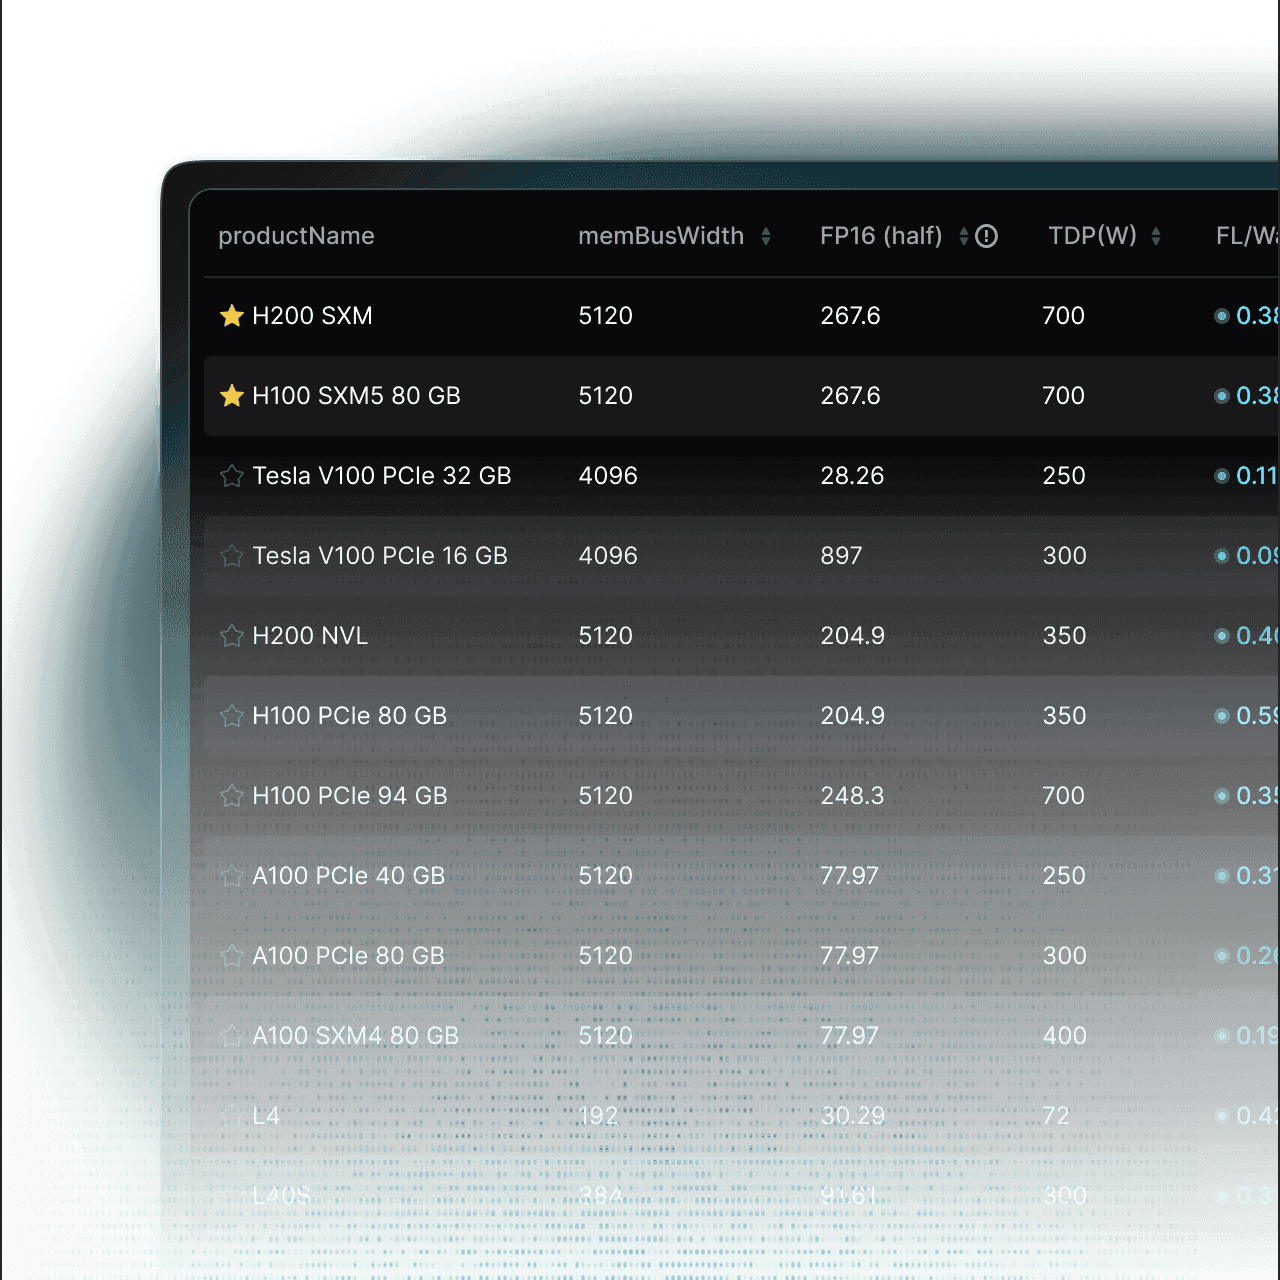Click TDP 250 in Tesla V100 32 GB row
The width and height of the screenshot is (1280, 1280).
tap(1064, 476)
